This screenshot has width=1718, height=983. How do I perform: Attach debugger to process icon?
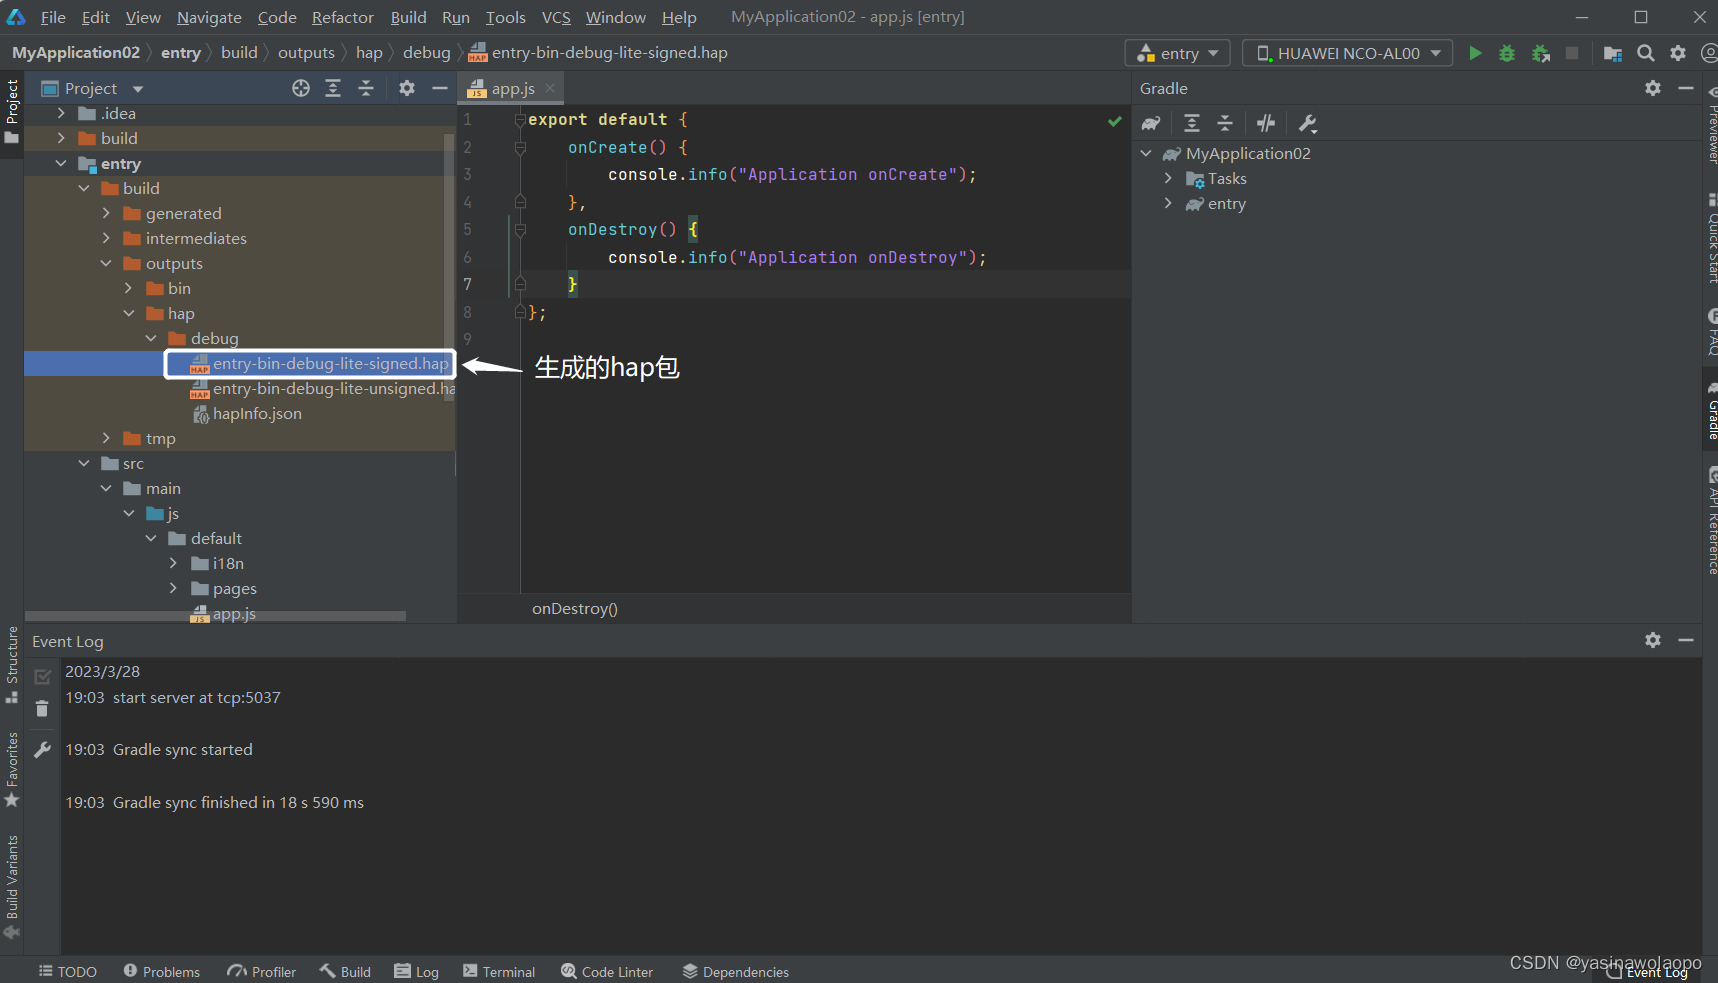1541,53
